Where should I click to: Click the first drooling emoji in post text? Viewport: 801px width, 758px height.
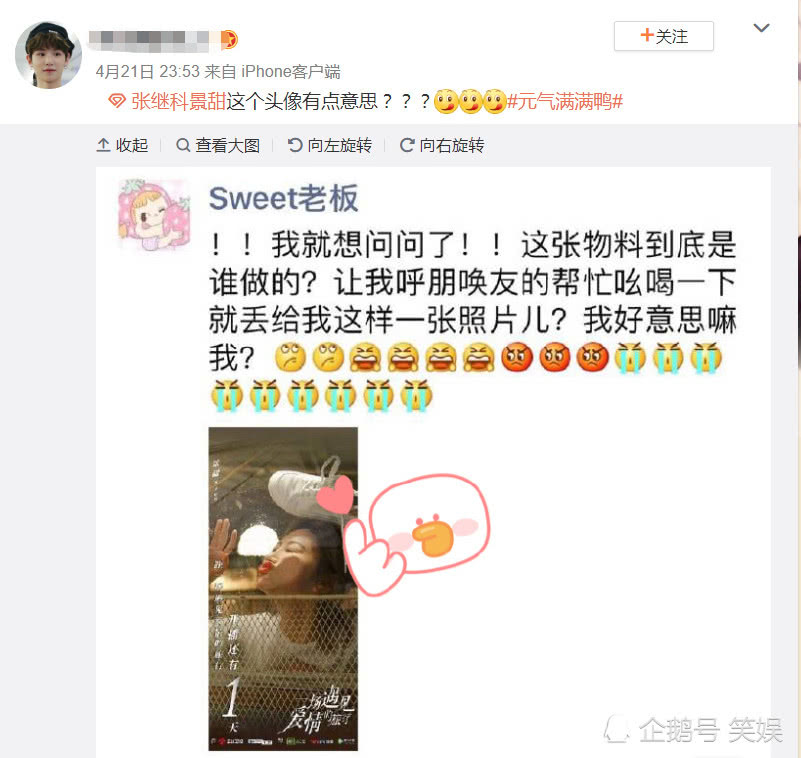click(445, 101)
